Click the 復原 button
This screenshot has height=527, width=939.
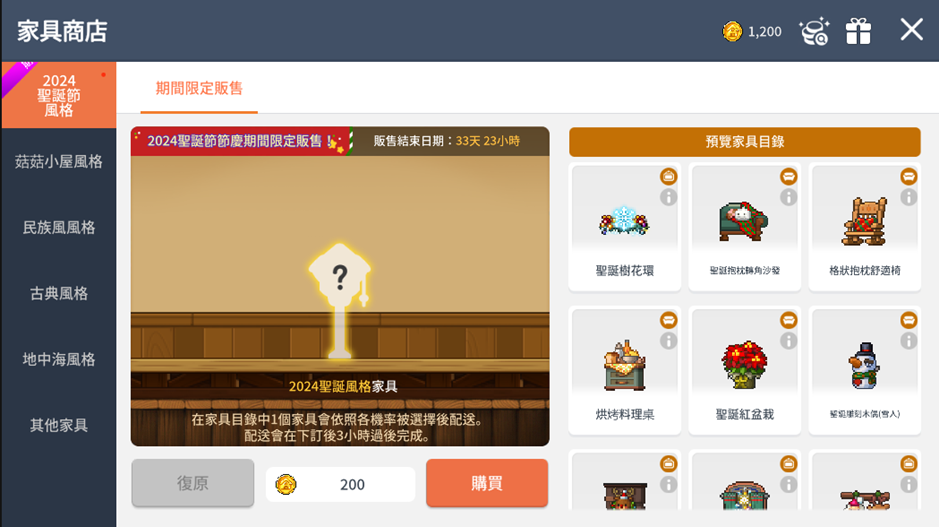tap(192, 483)
